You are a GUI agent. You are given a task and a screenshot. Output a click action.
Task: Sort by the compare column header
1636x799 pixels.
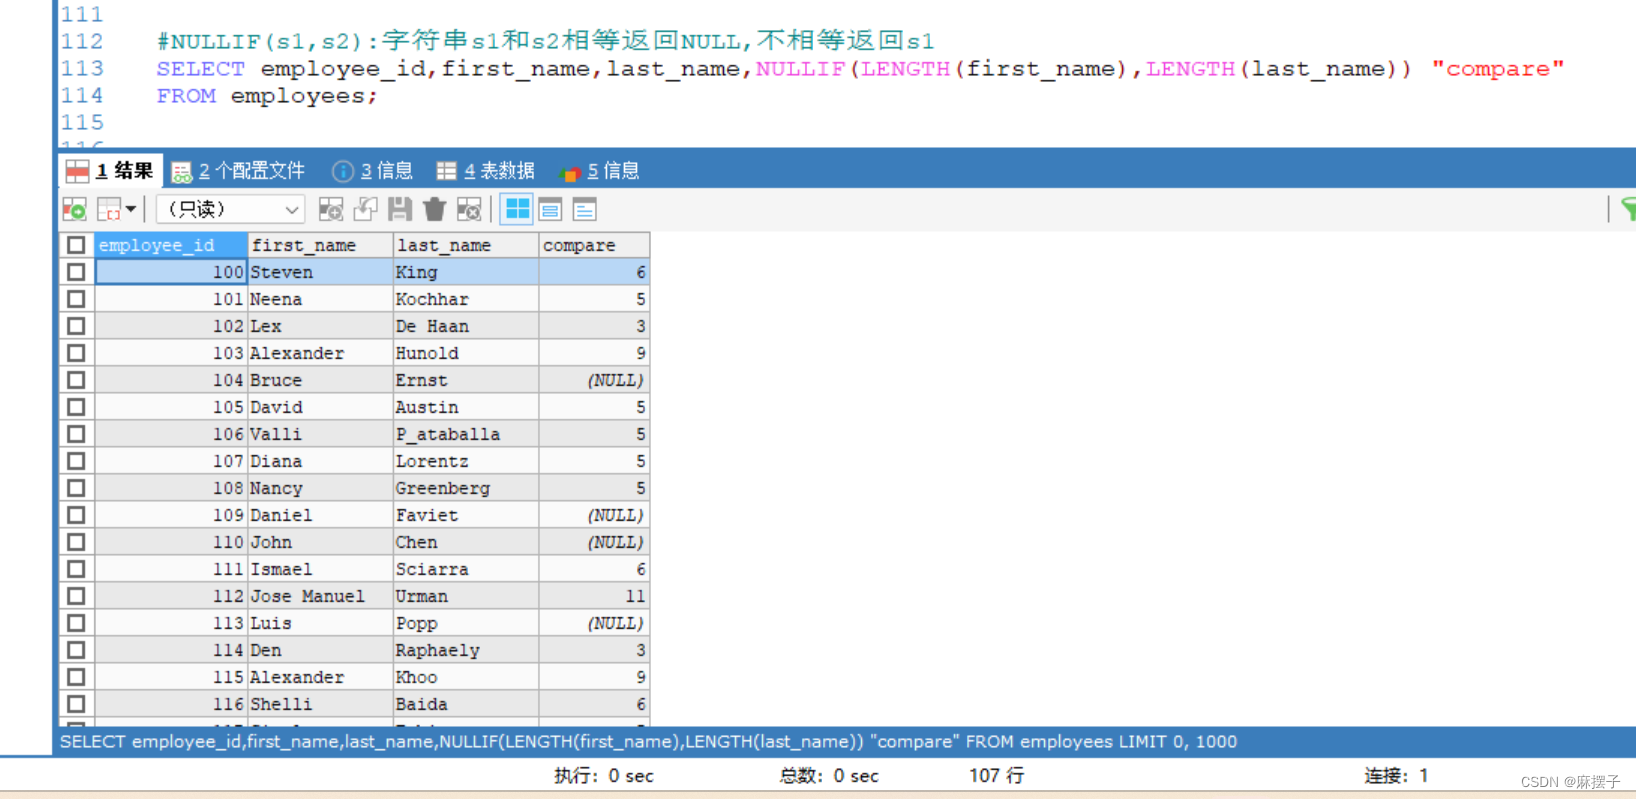(594, 245)
